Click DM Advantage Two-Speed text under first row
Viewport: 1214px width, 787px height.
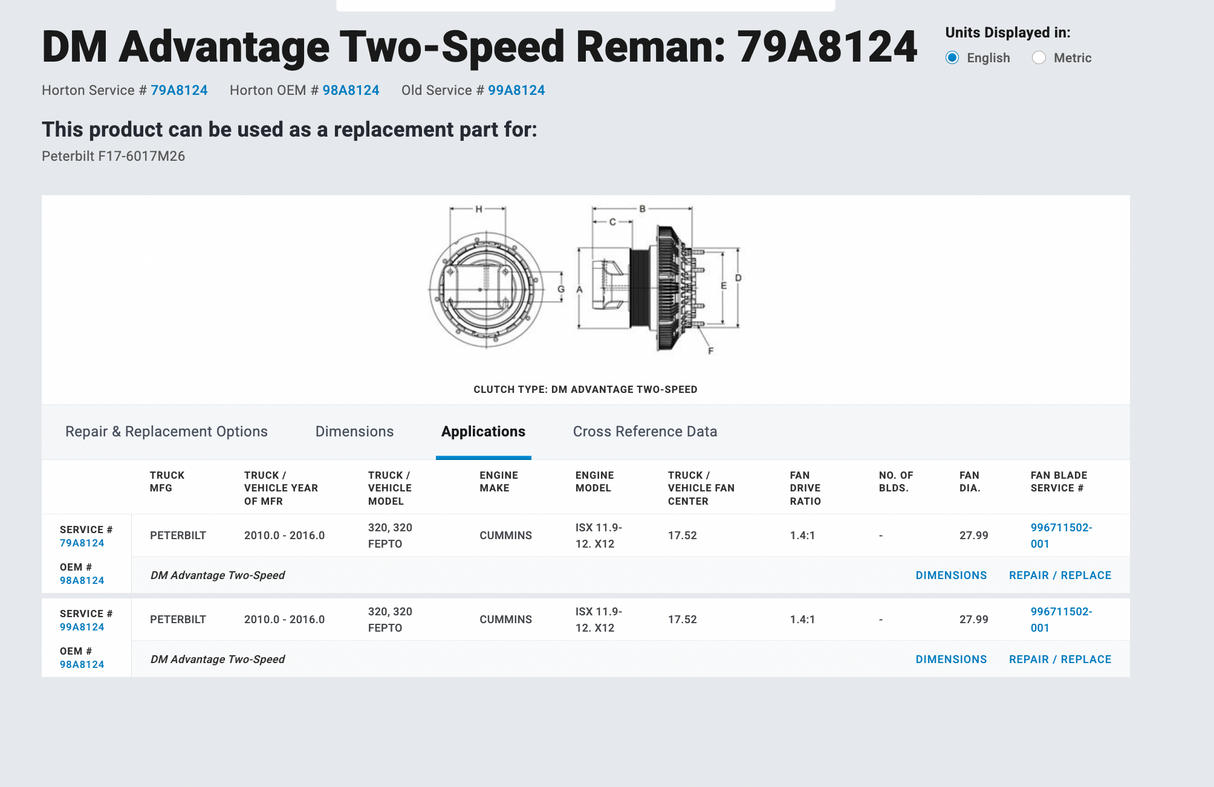218,575
